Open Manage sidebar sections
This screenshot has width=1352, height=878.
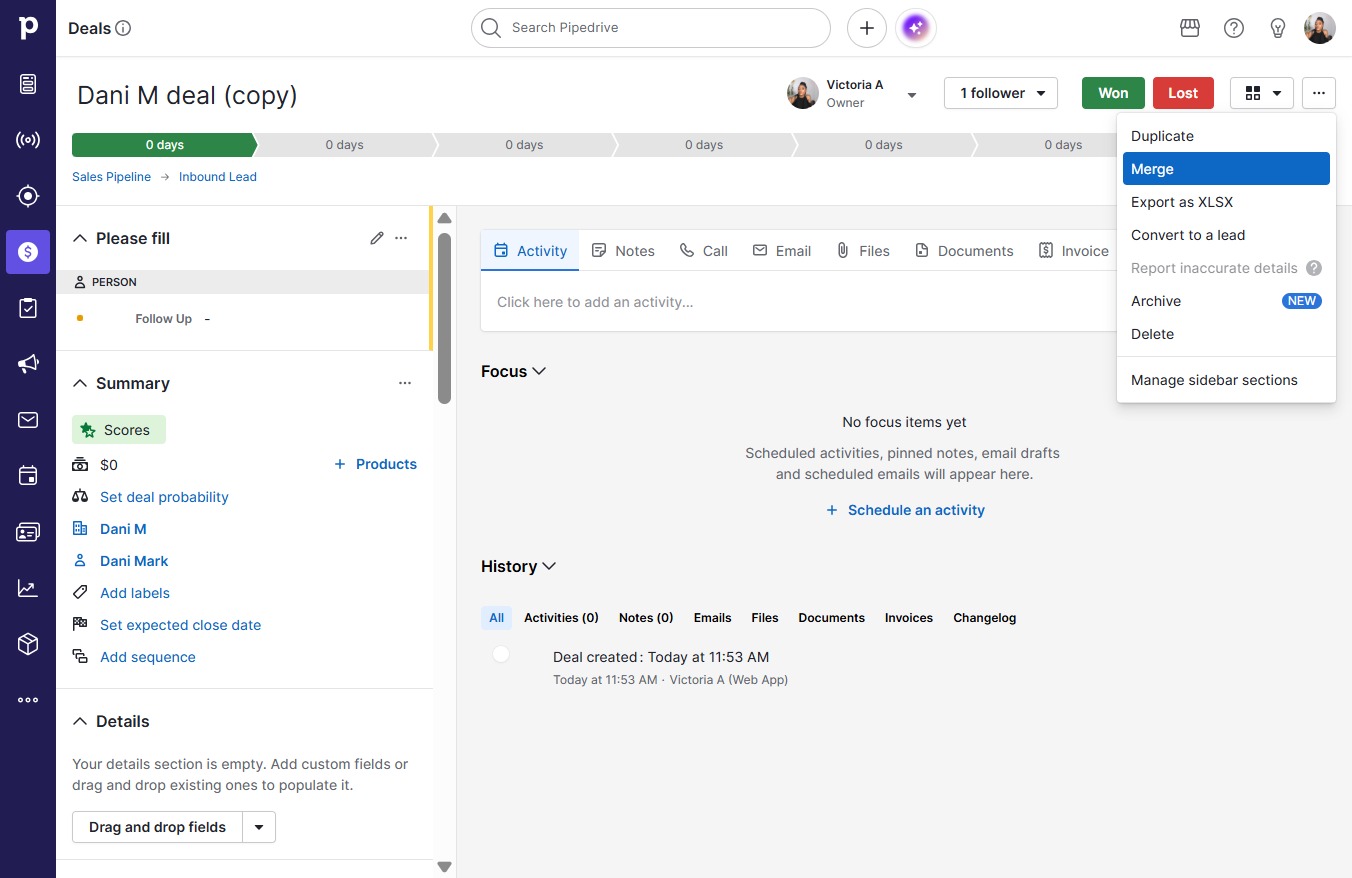(1226, 380)
